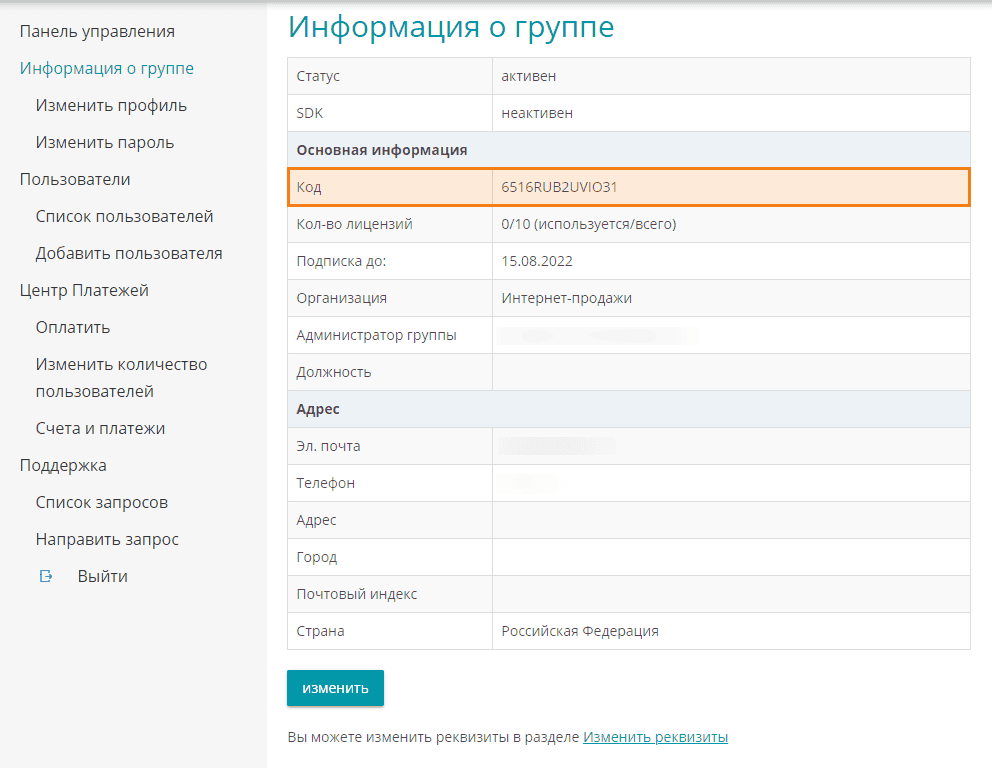992x768 pixels.
Task: Select Информация о группе sidebar link
Action: [106, 68]
